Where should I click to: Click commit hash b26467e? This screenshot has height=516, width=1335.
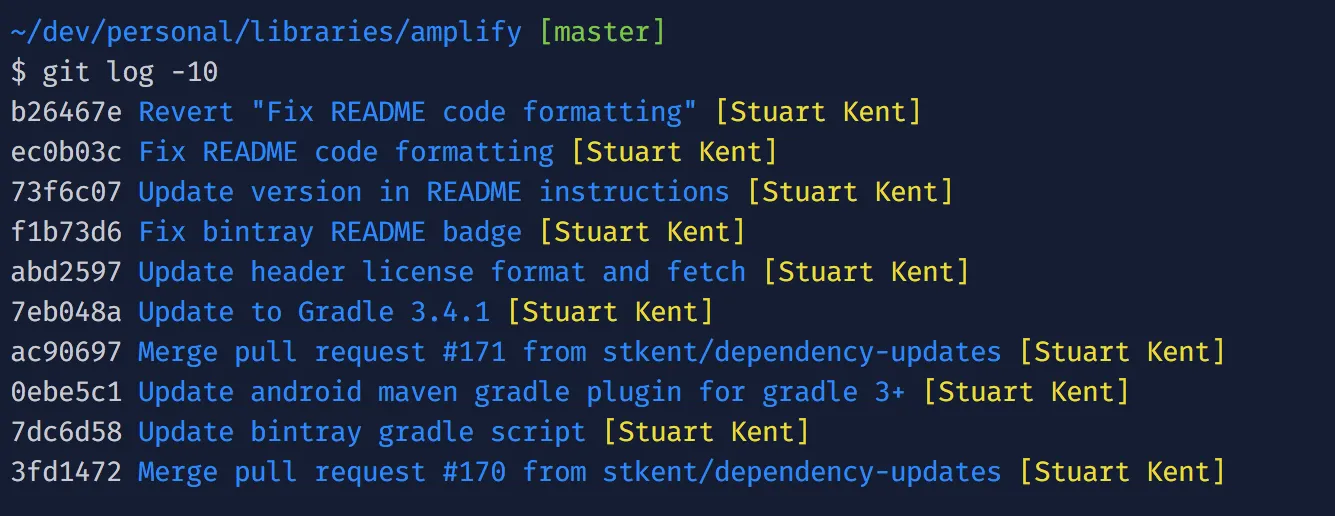(66, 112)
